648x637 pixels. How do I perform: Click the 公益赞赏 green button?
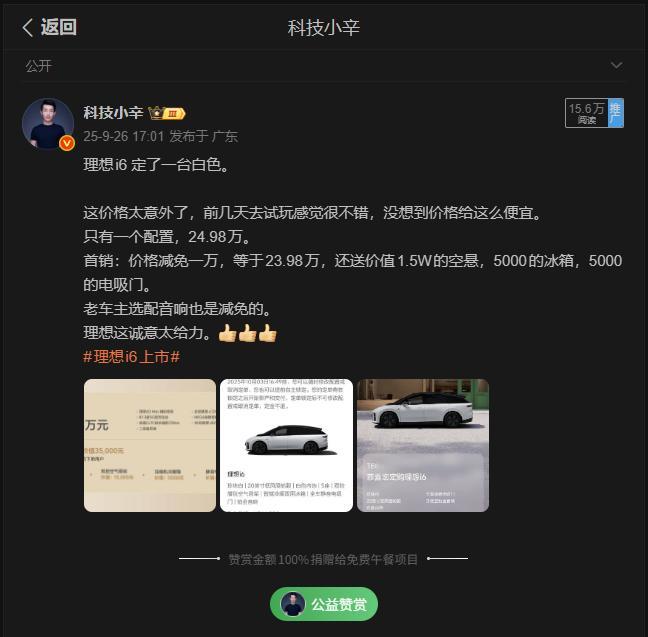pyautogui.click(x=324, y=604)
